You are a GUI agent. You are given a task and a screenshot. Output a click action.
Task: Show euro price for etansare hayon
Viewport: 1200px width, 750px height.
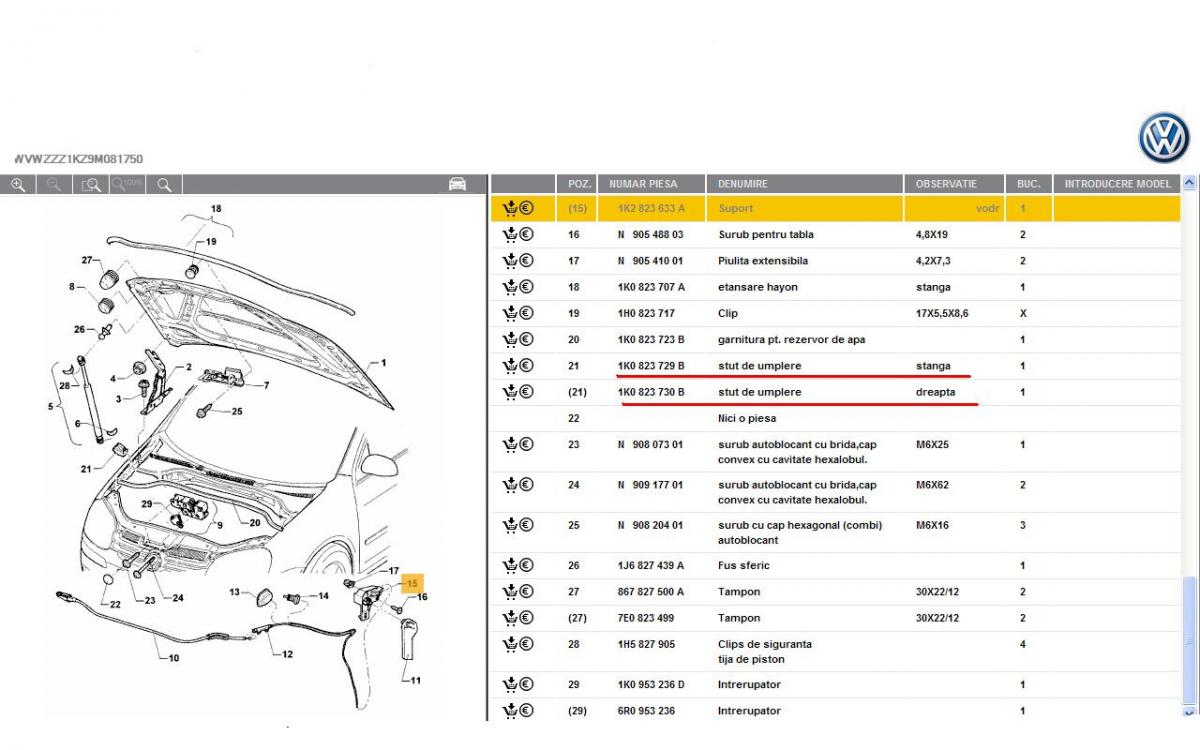526,286
